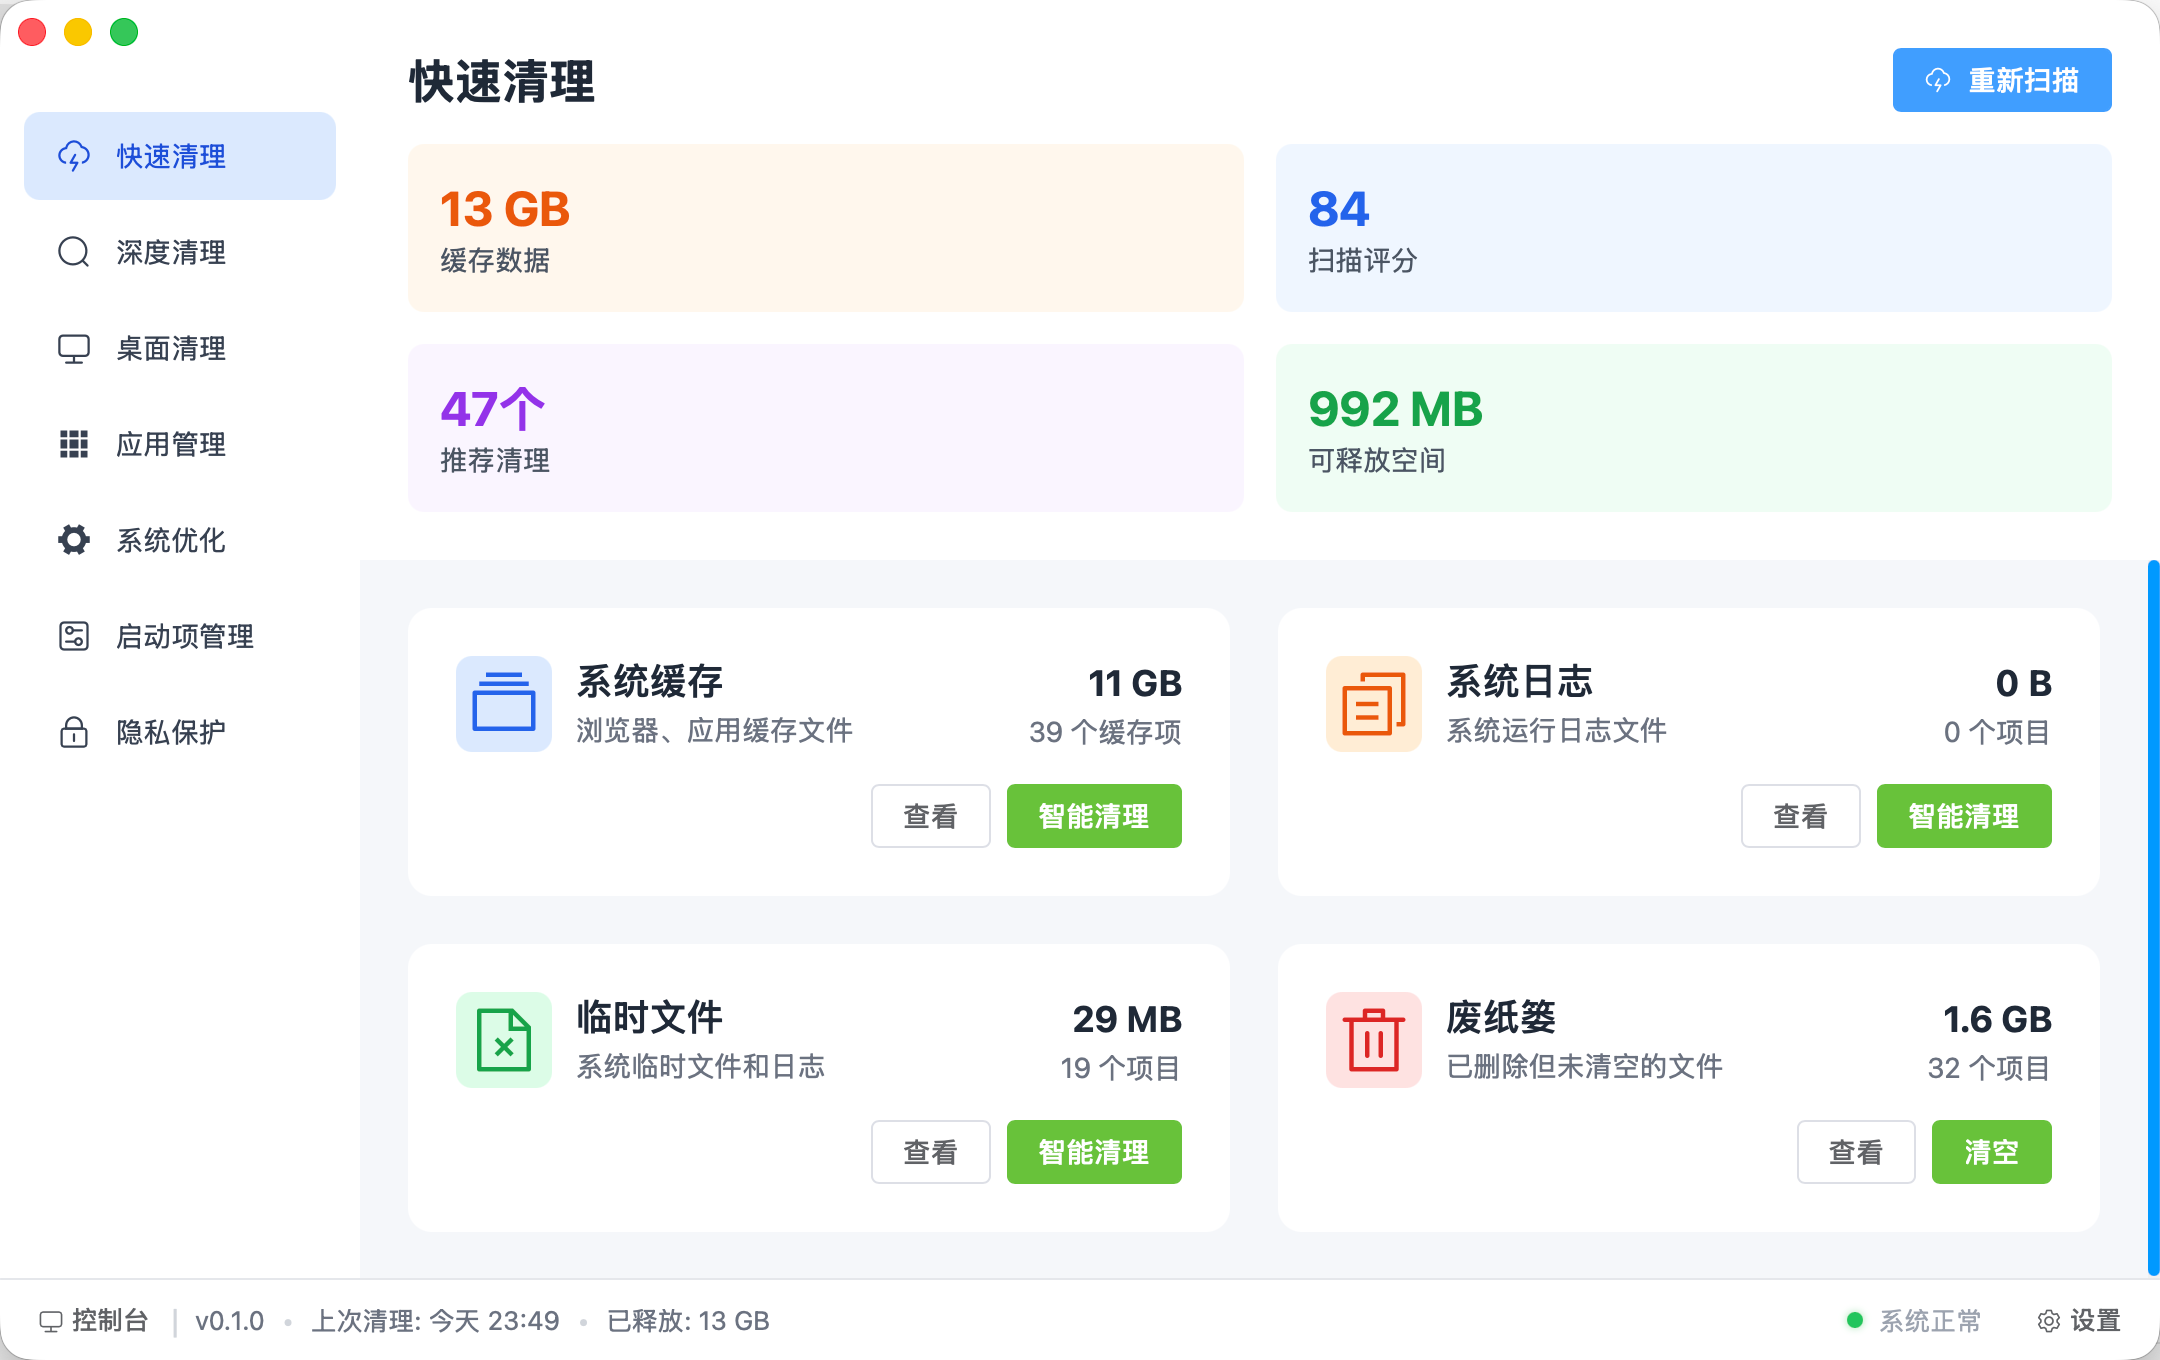Switch to 深度清理 in the sidebar
The width and height of the screenshot is (2160, 1360).
pos(170,252)
